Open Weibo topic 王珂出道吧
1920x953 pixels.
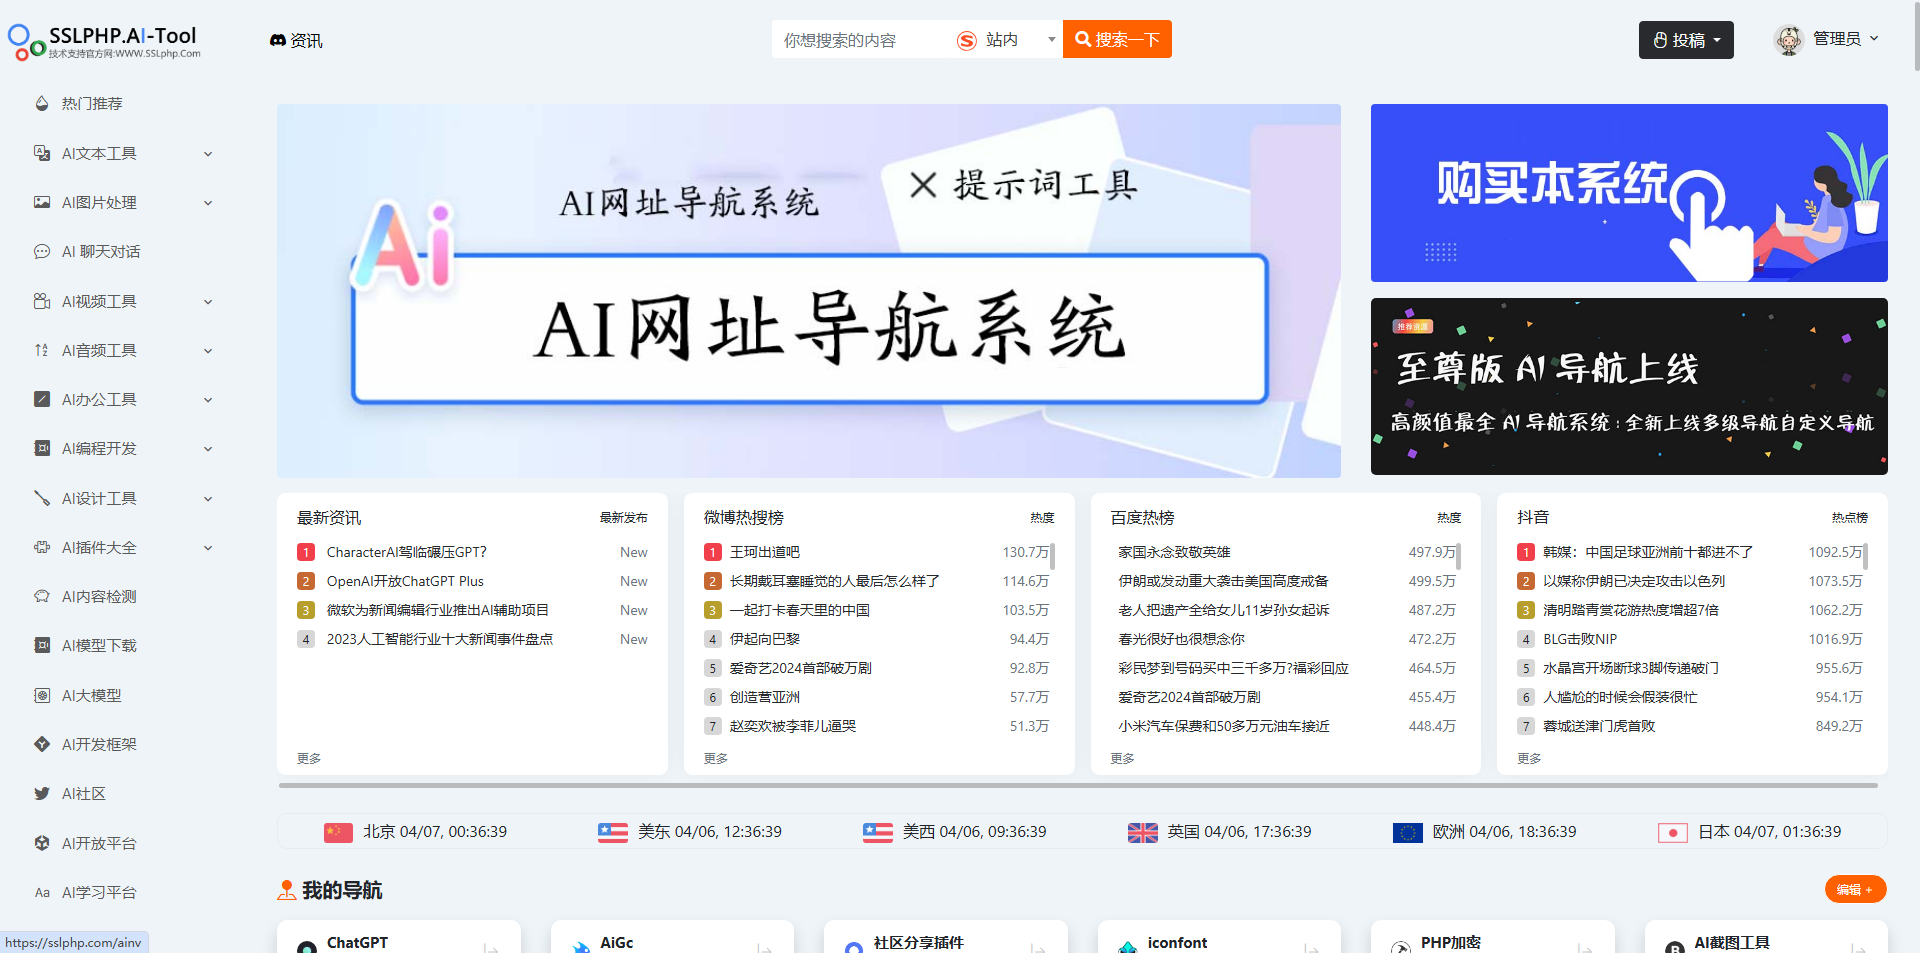[x=765, y=552]
